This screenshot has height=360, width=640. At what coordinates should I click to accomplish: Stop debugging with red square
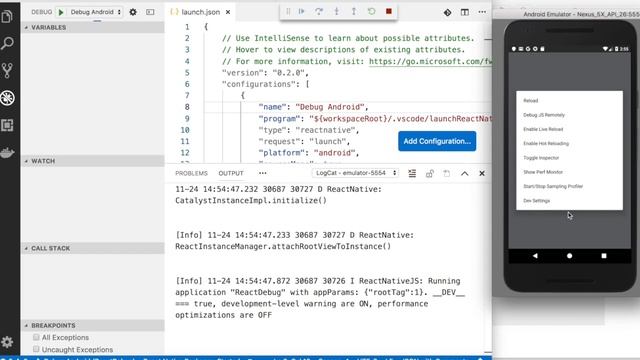click(389, 11)
